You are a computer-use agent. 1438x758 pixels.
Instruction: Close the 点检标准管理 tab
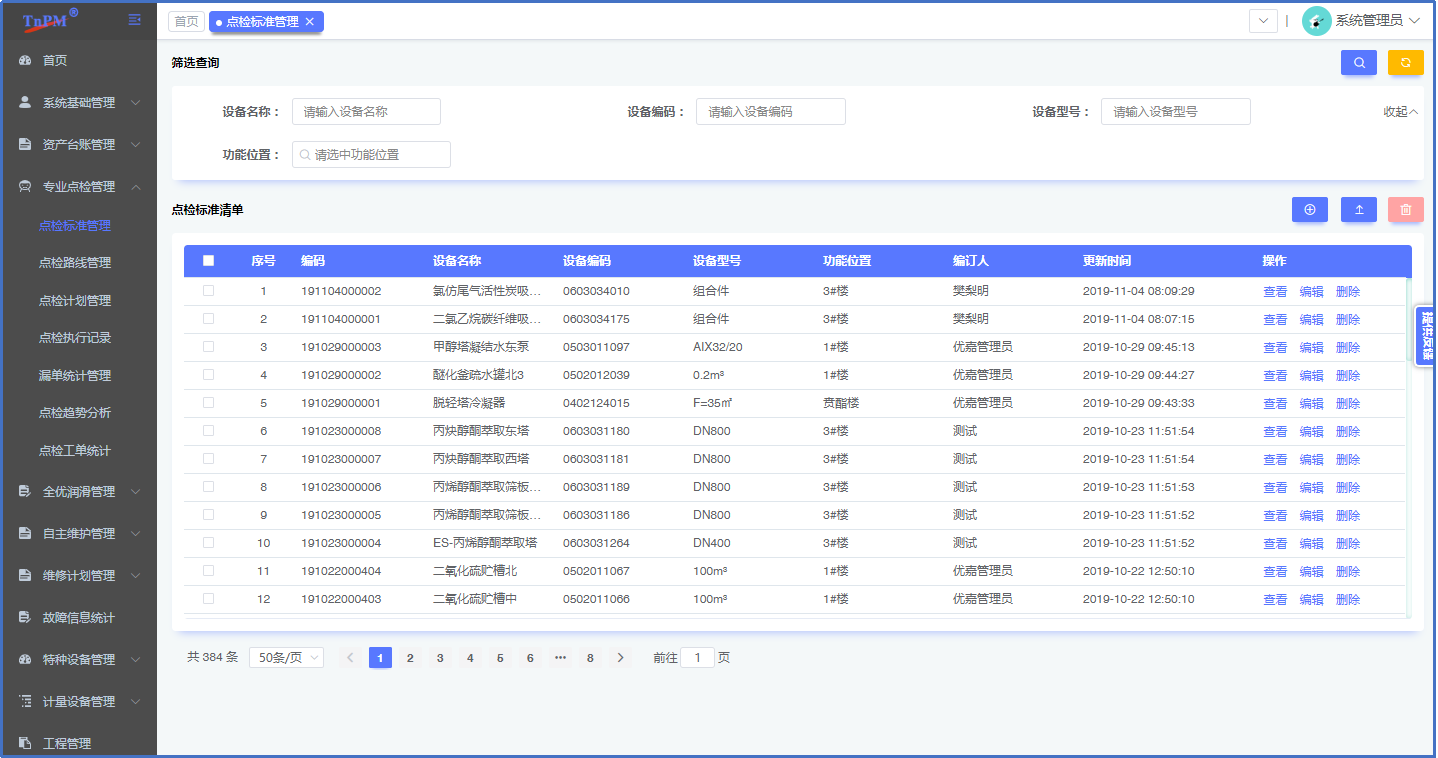coord(310,22)
